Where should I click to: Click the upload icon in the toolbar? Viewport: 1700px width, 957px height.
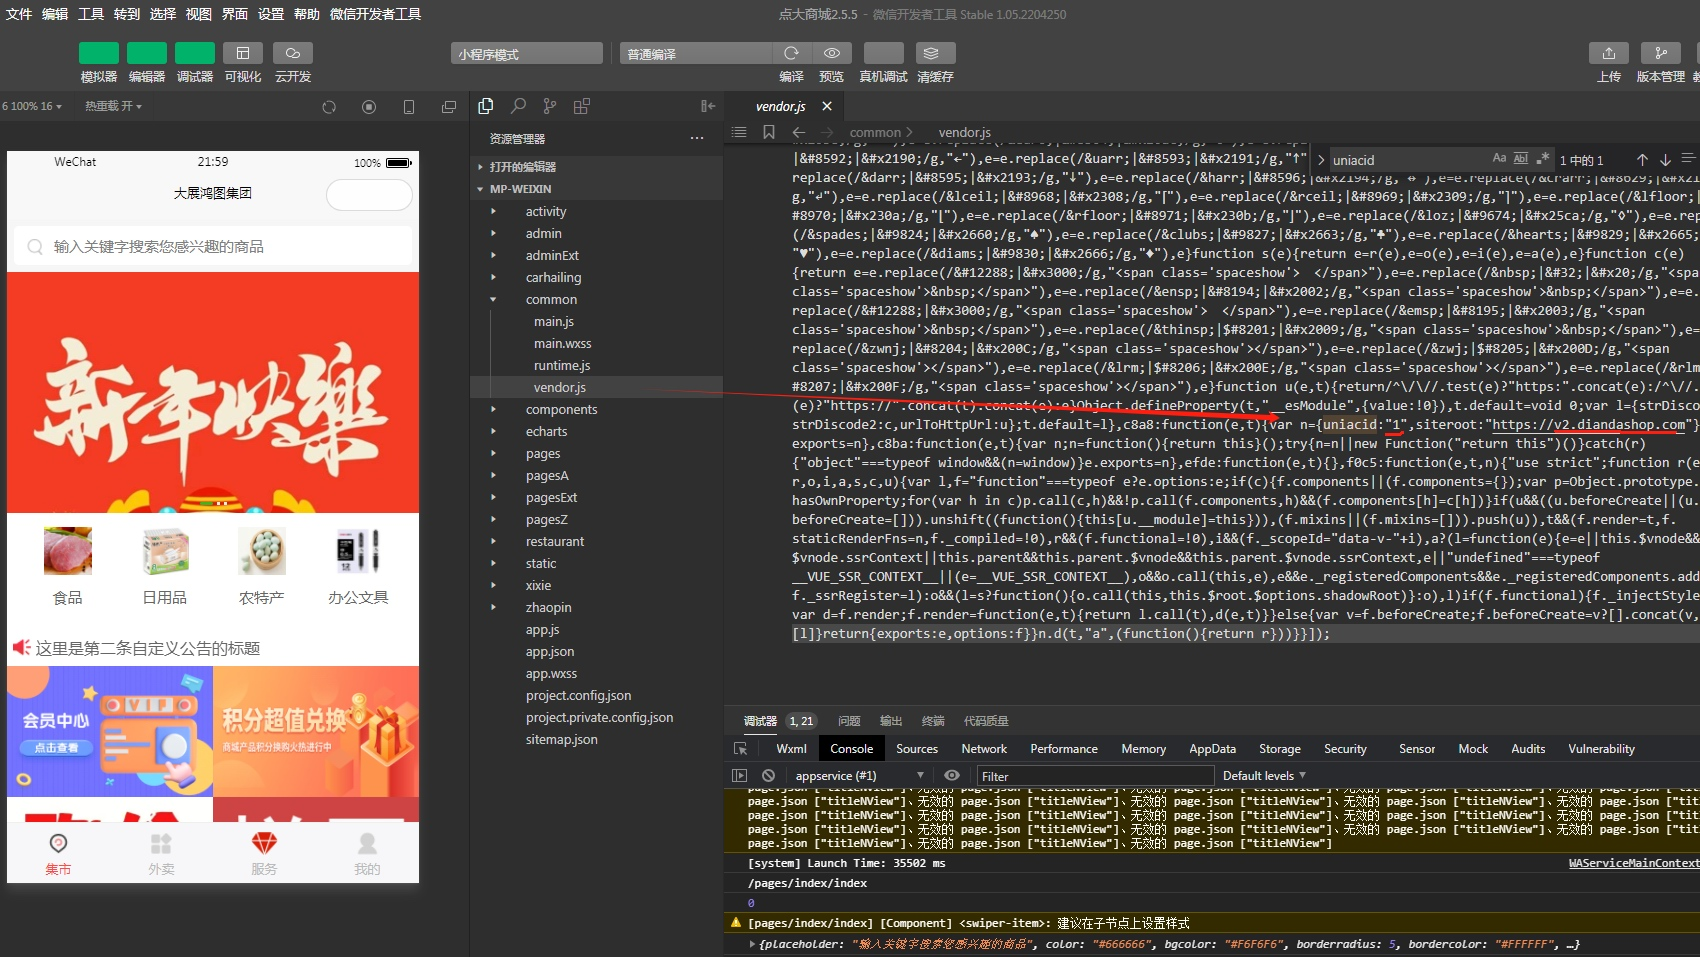[1608, 53]
